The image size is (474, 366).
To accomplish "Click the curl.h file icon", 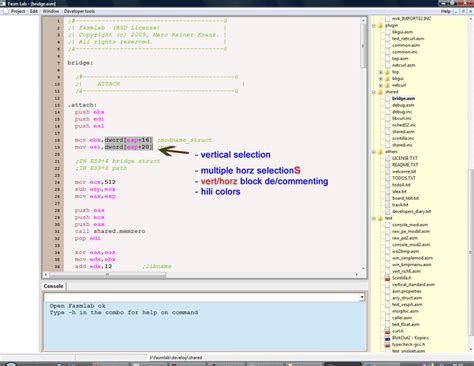I will 387,331.
